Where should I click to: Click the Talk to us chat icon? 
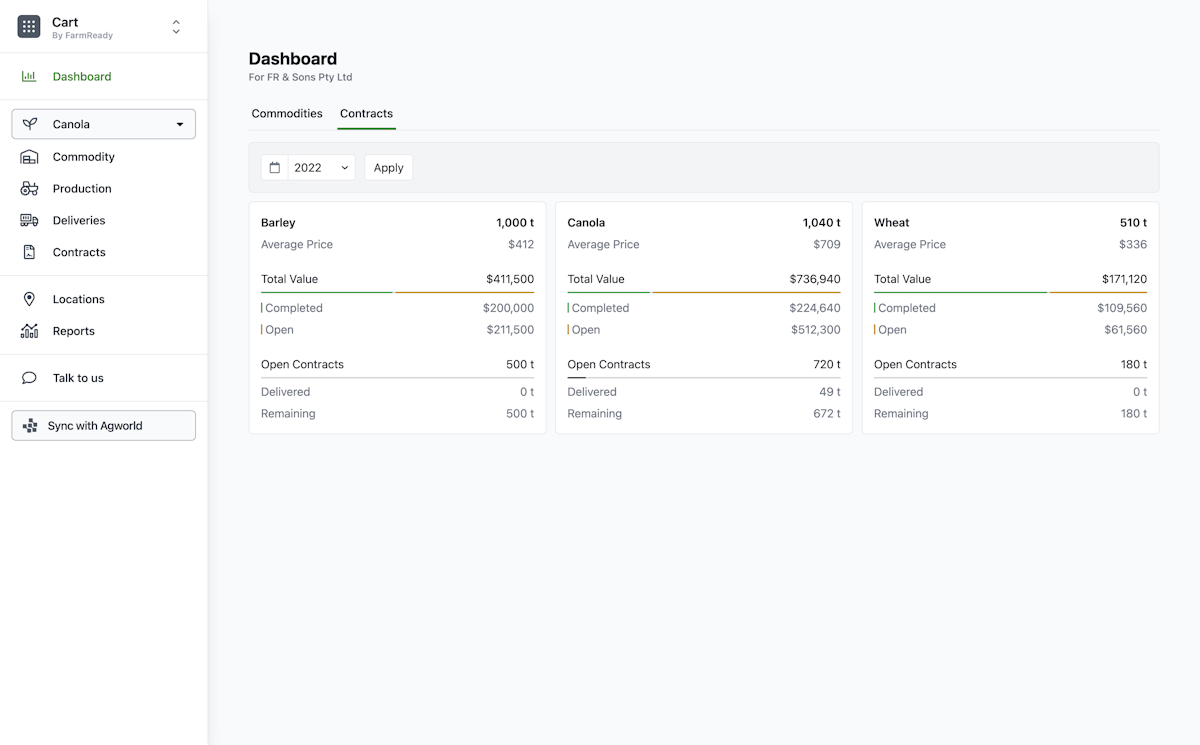coord(29,378)
